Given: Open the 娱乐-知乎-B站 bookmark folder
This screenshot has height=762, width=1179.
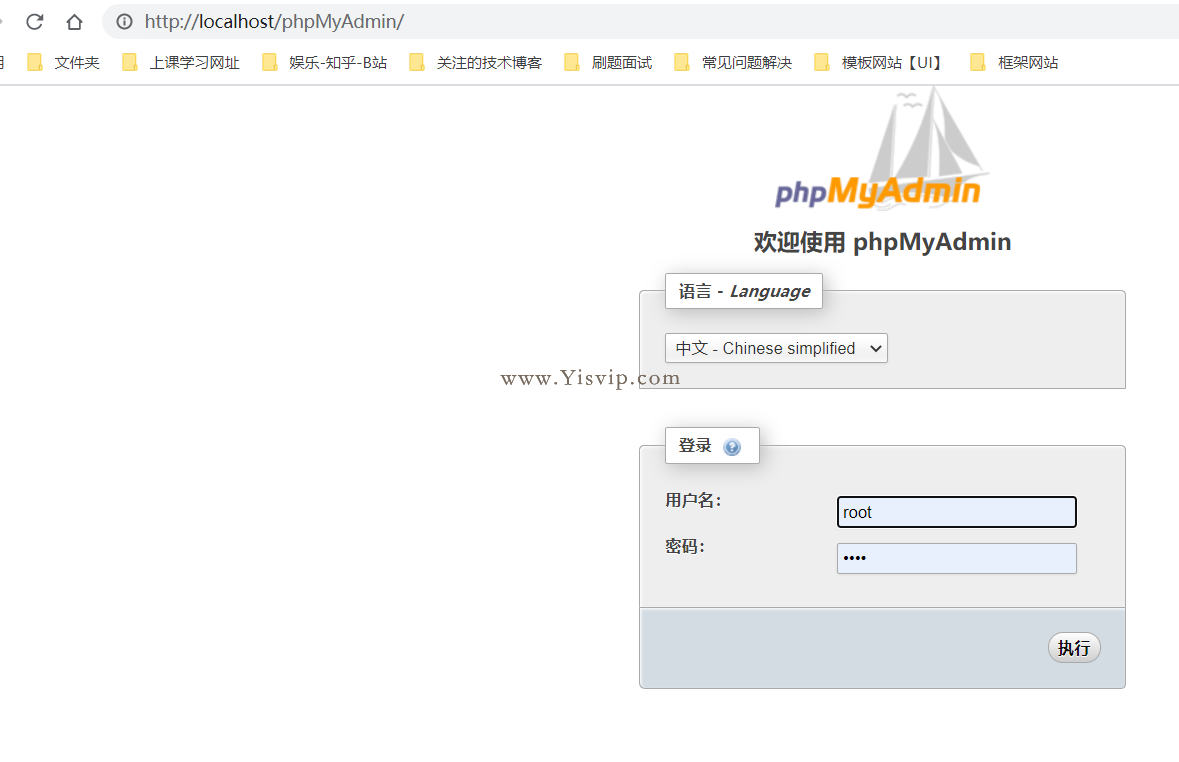Looking at the screenshot, I should tap(324, 62).
